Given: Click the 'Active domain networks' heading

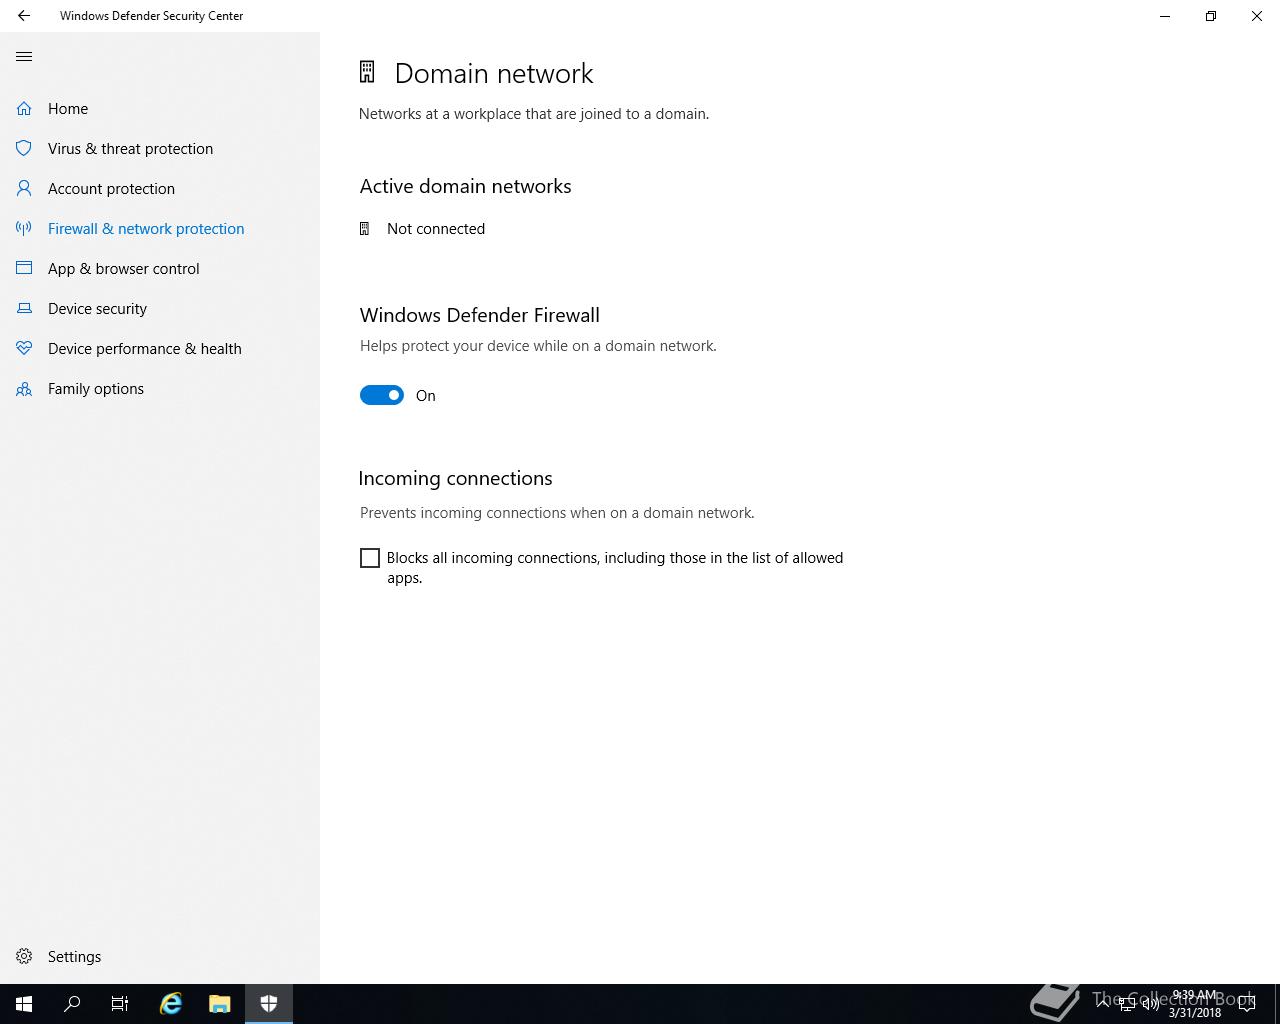Looking at the screenshot, I should (466, 186).
